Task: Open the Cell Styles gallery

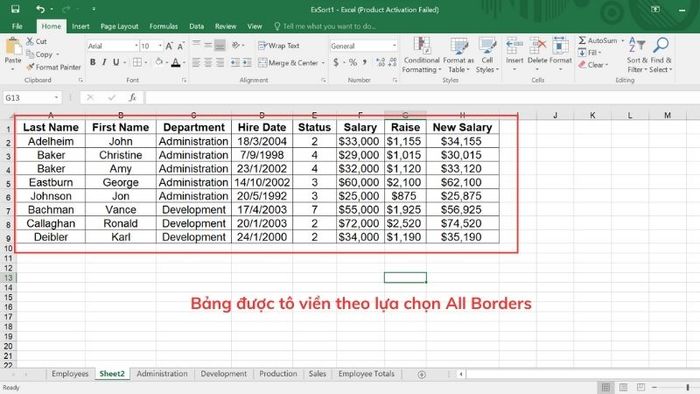Action: (x=487, y=55)
